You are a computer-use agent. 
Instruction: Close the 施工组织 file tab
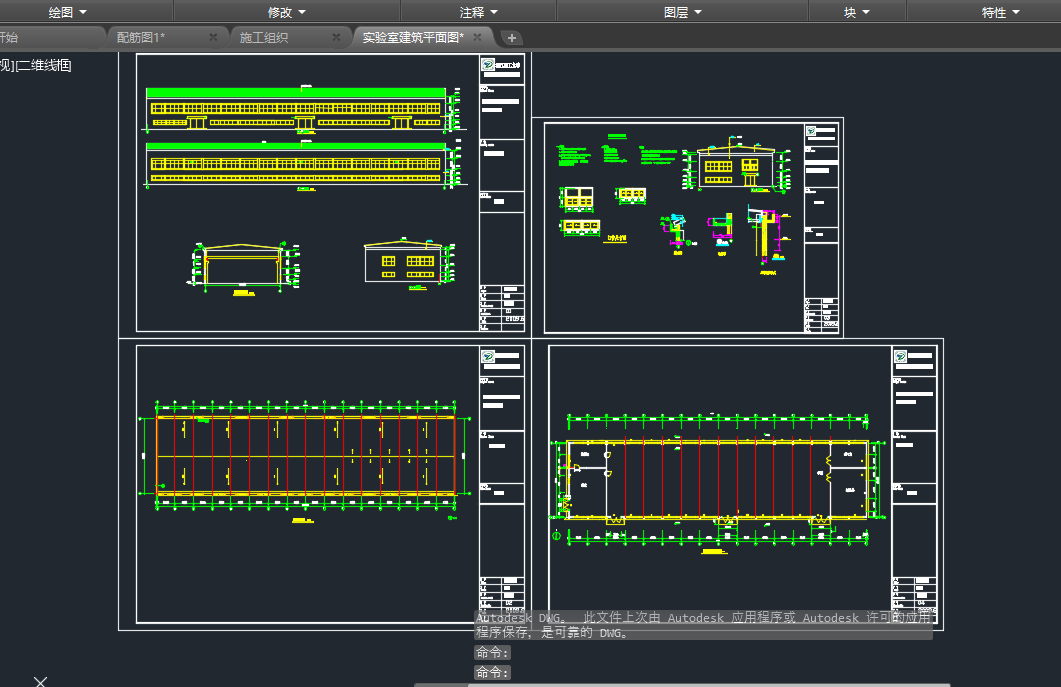pos(337,38)
